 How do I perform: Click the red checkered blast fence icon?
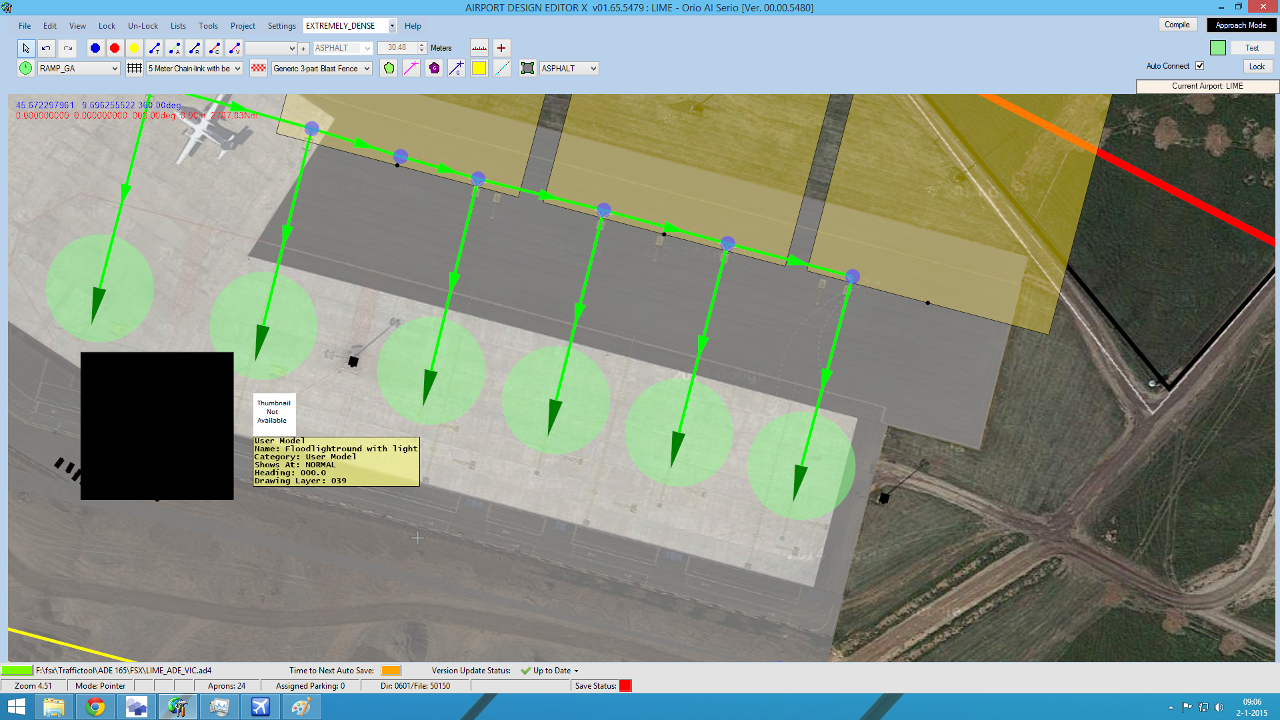click(259, 68)
